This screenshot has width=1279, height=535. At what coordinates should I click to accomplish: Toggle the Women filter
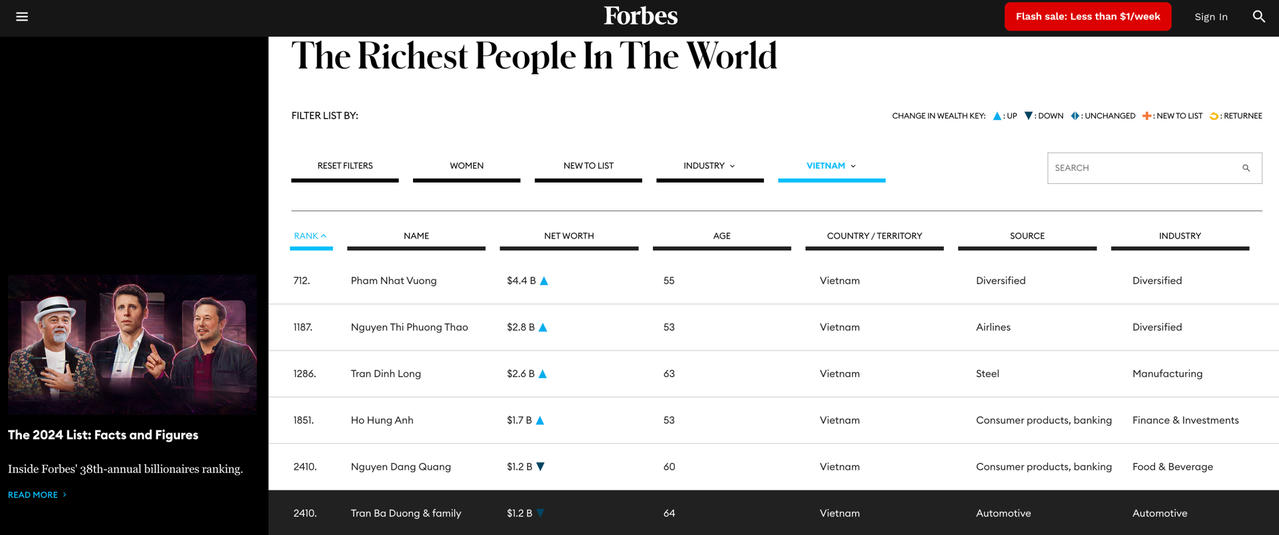pos(466,166)
